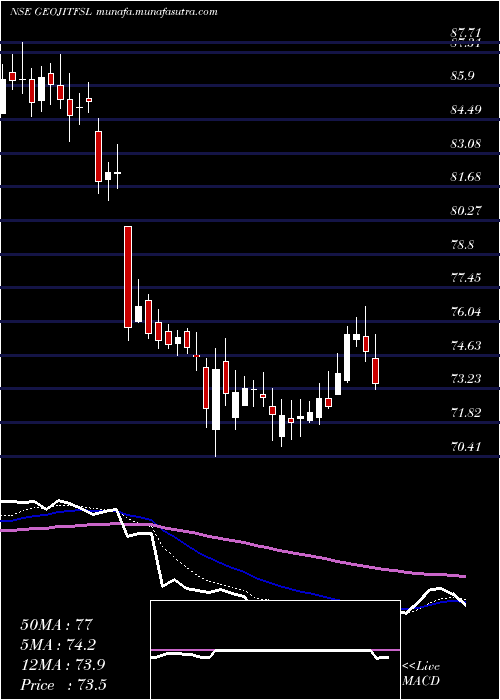Click the 5MA : 74.2 value
Screen dimensions: 500x700
pos(58,645)
